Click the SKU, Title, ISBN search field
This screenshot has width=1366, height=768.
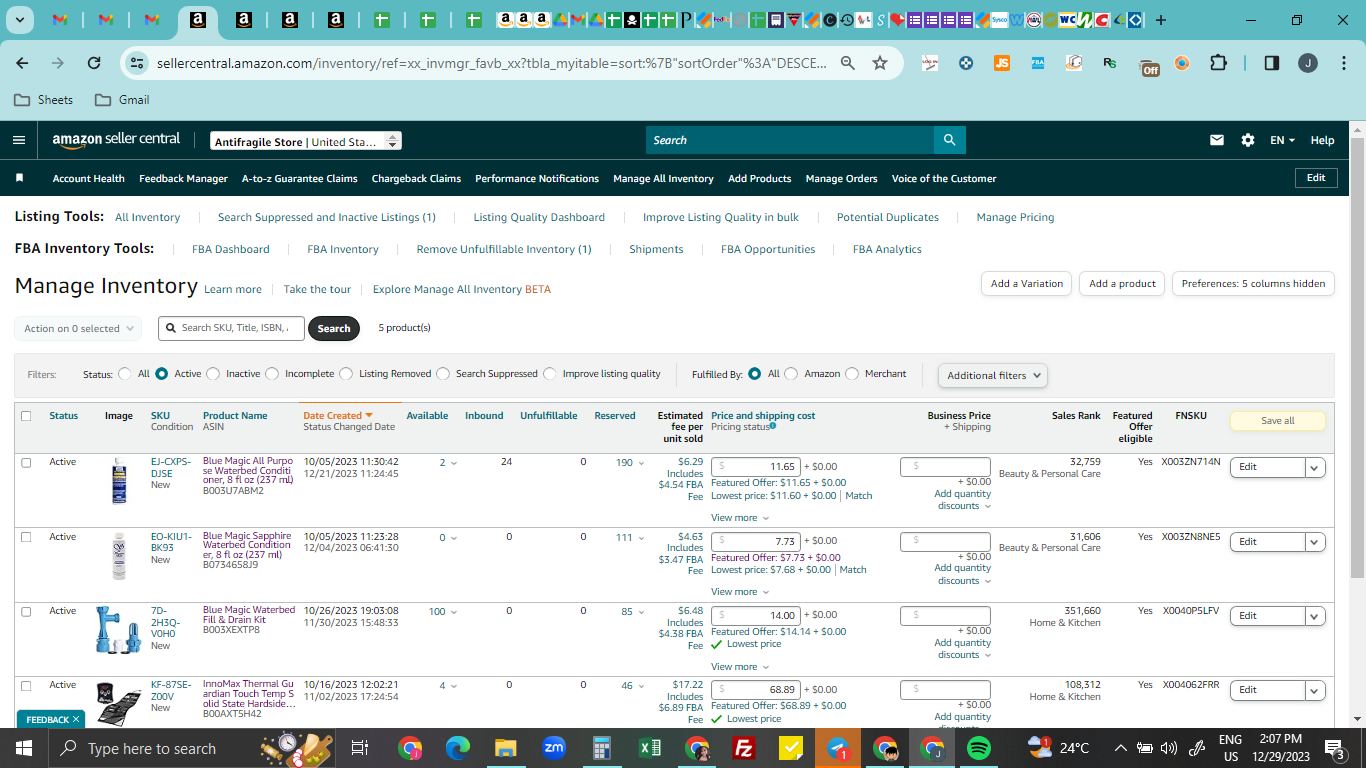click(232, 328)
